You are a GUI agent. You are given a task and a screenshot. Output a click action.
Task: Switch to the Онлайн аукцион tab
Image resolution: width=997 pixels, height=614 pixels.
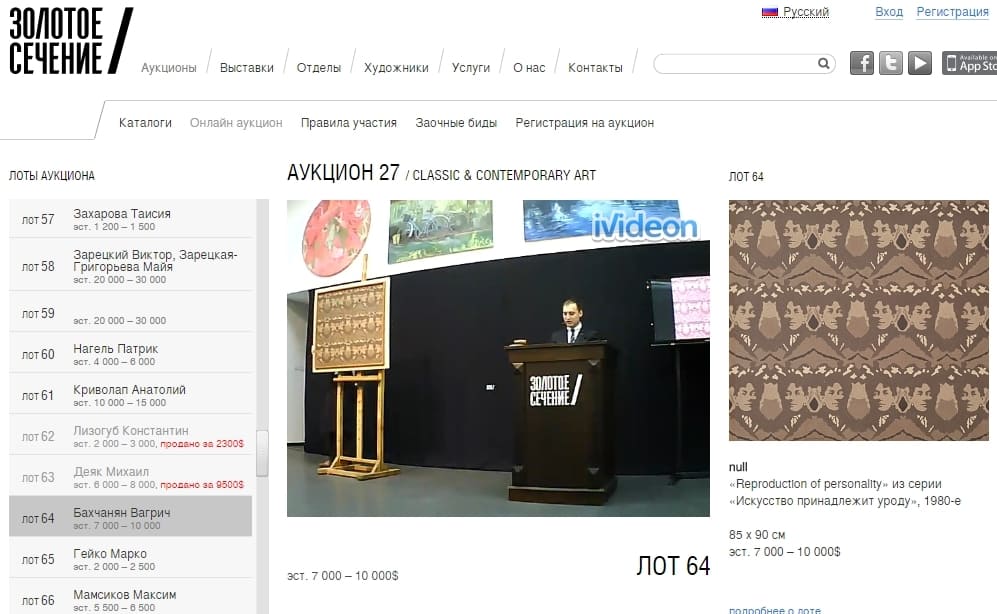[236, 123]
